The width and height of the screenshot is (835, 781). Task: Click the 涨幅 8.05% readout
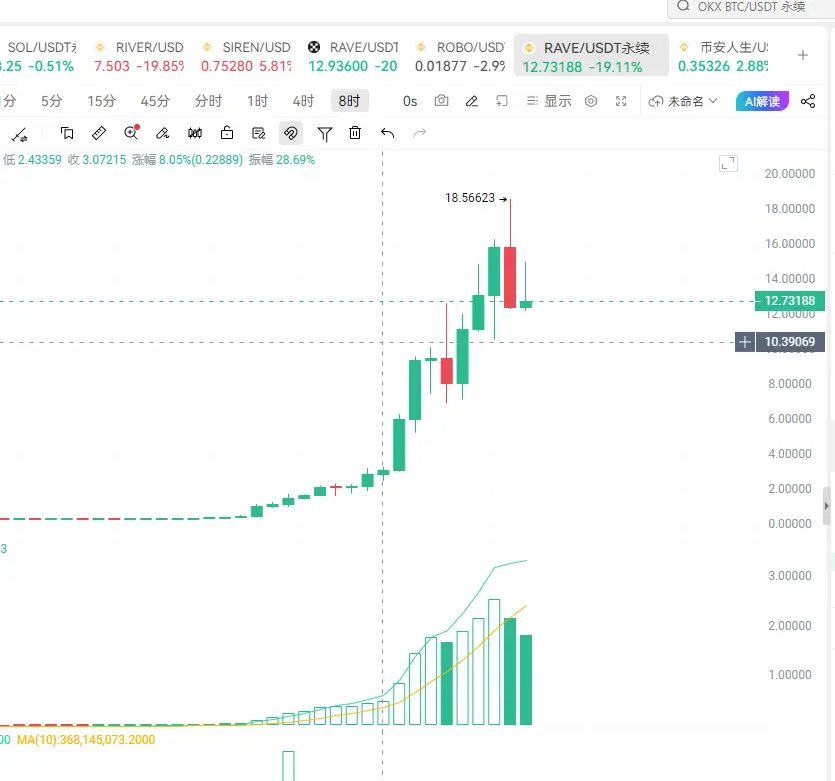pyautogui.click(x=187, y=160)
